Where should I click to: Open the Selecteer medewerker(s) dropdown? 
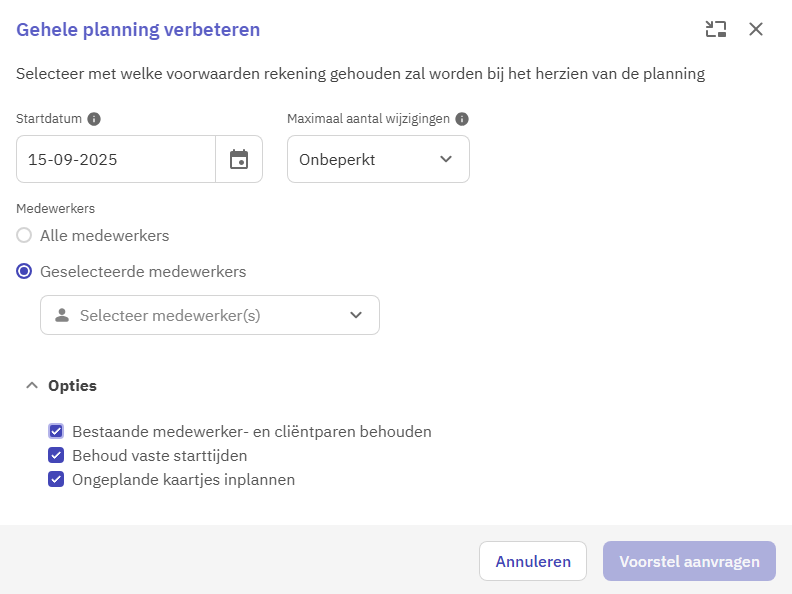click(x=210, y=315)
